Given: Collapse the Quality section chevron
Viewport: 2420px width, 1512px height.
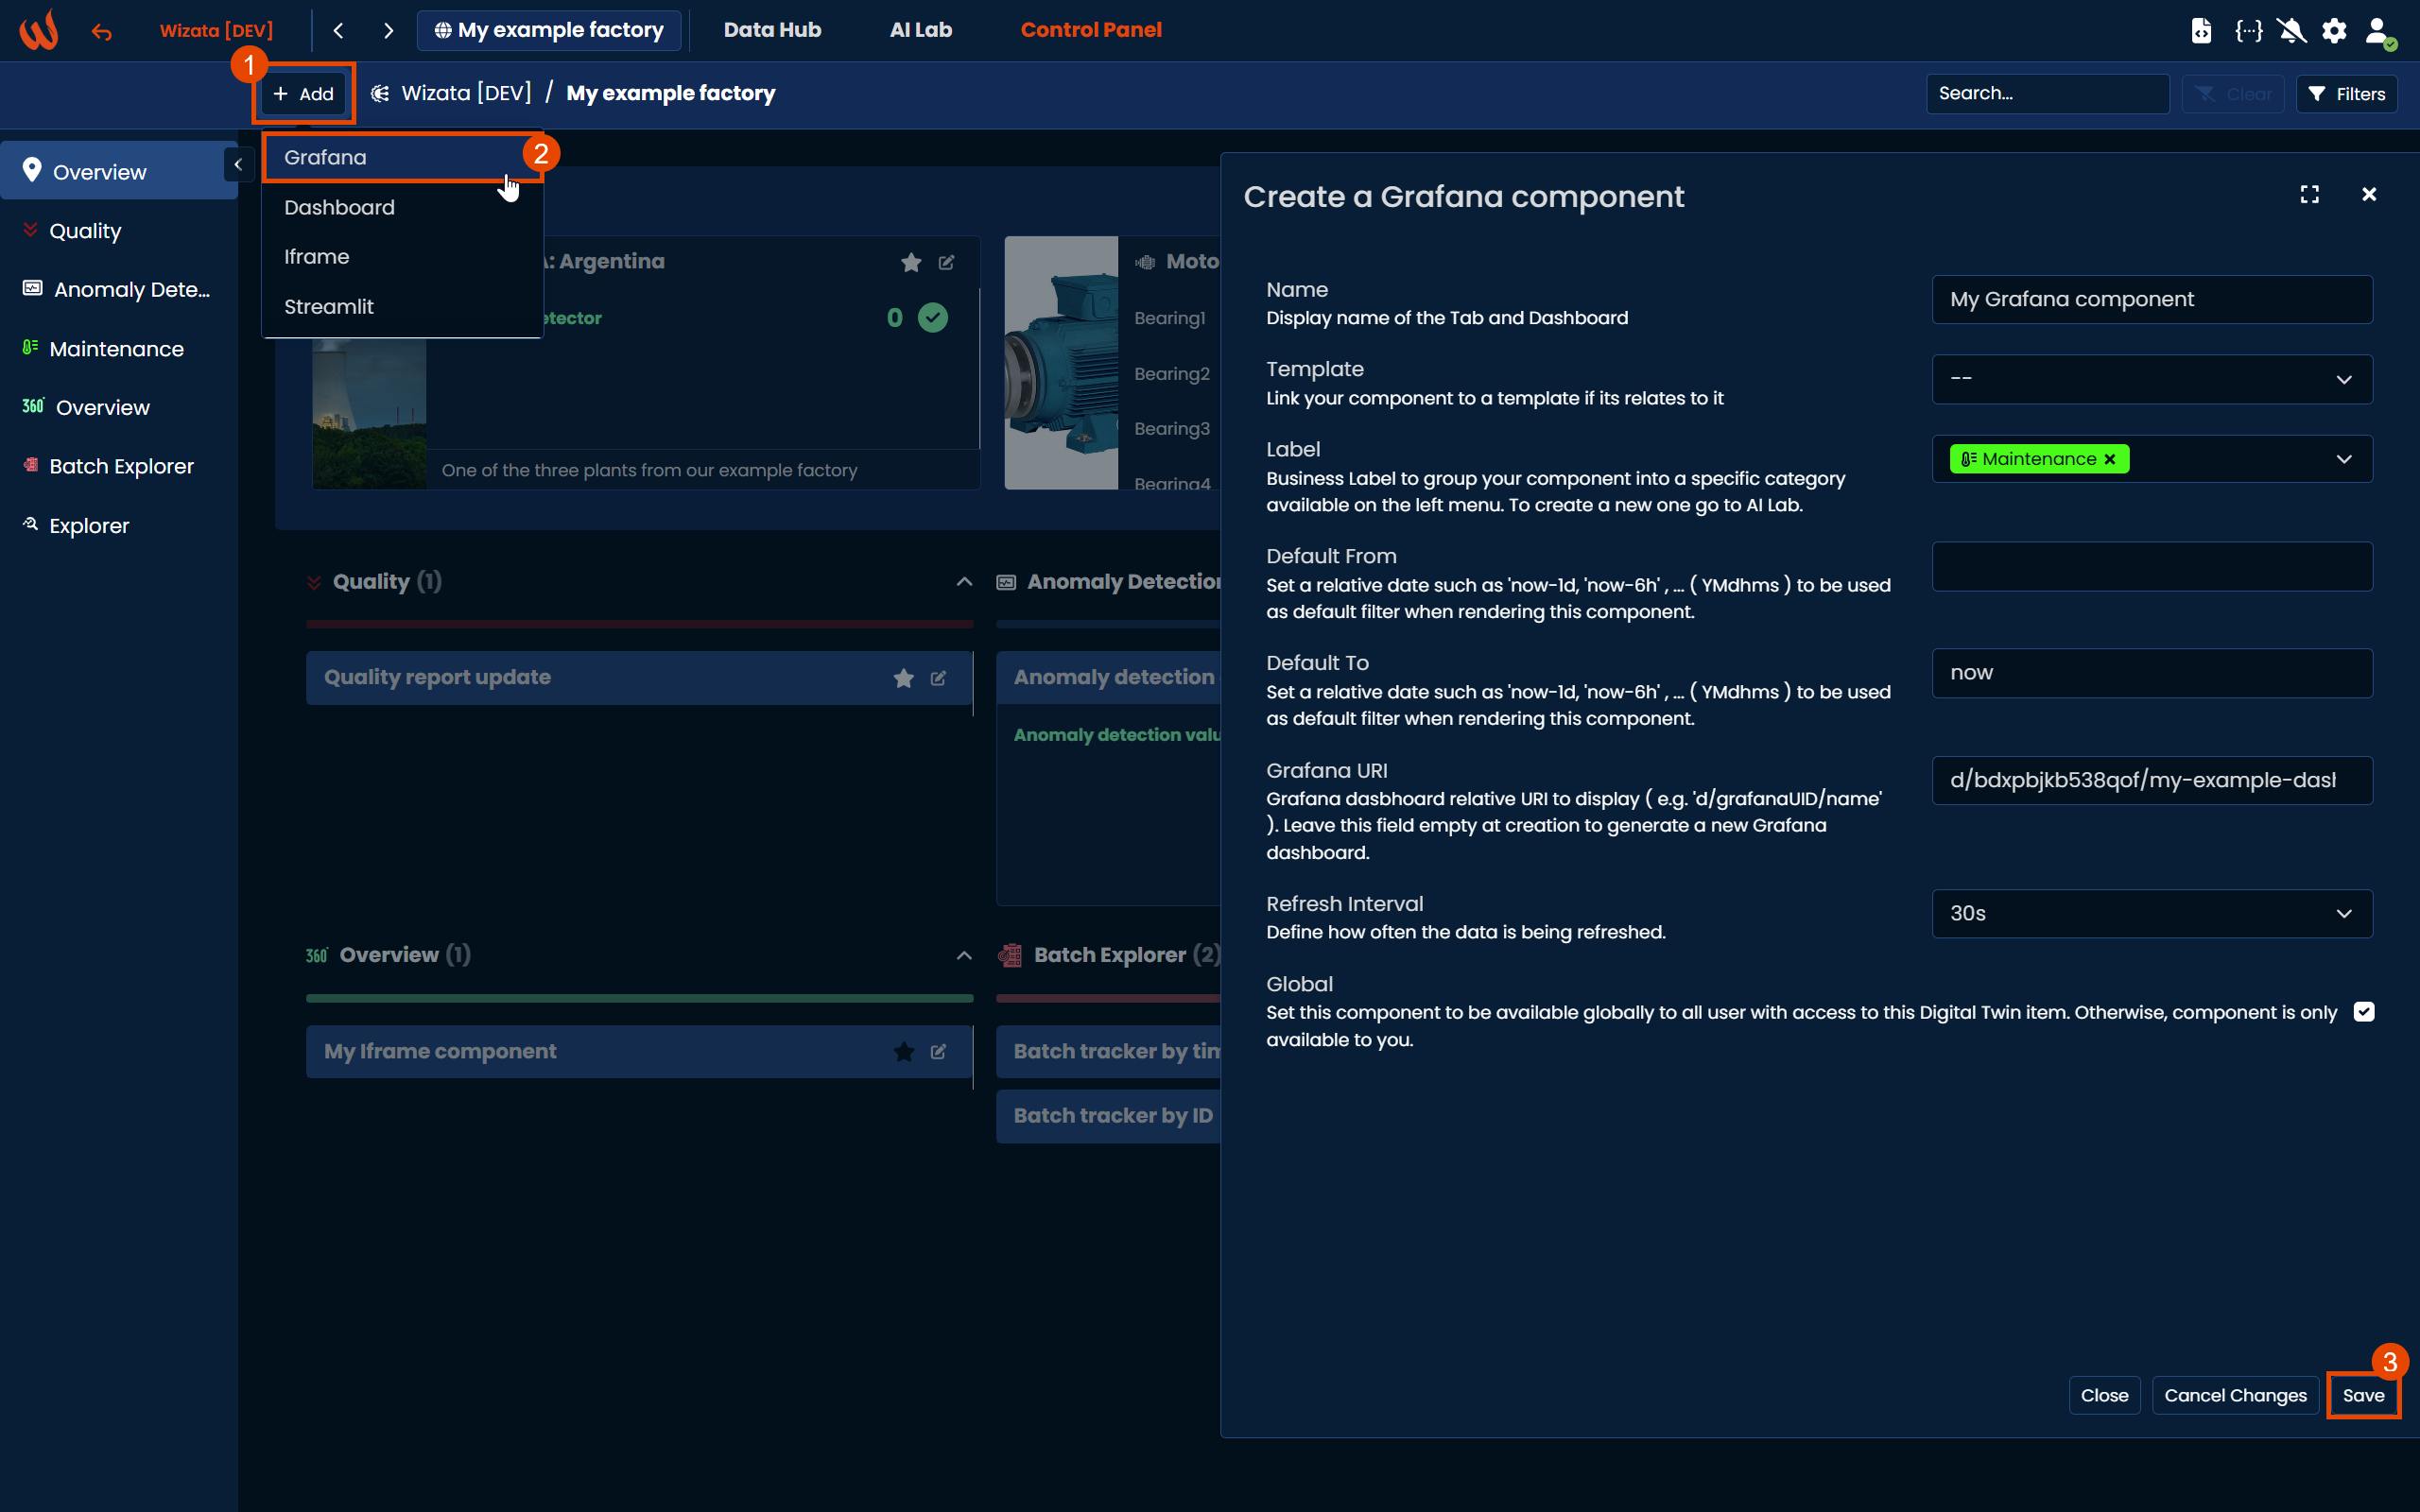Looking at the screenshot, I should pyautogui.click(x=964, y=582).
